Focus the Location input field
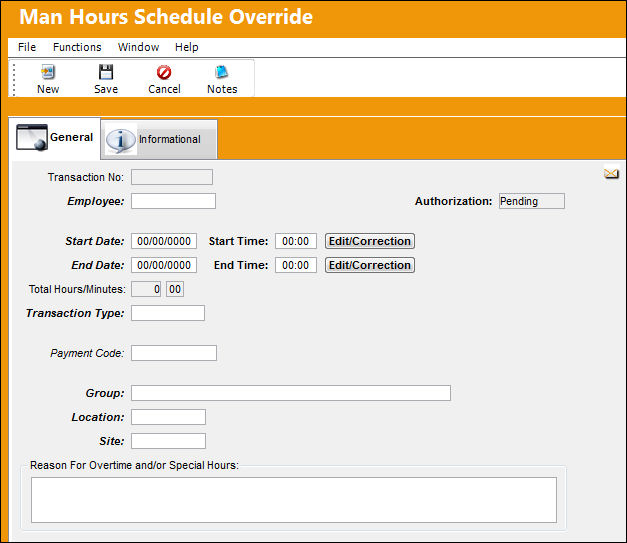 168,417
